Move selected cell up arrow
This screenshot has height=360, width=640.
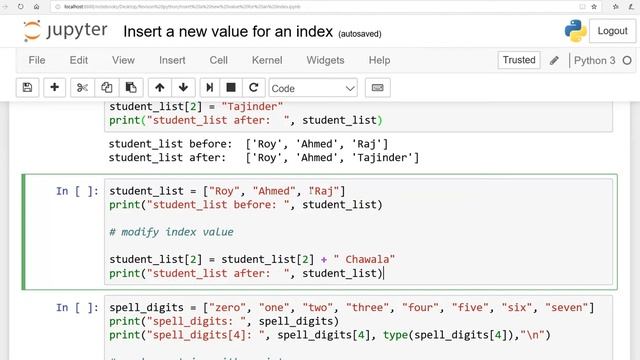click(160, 88)
